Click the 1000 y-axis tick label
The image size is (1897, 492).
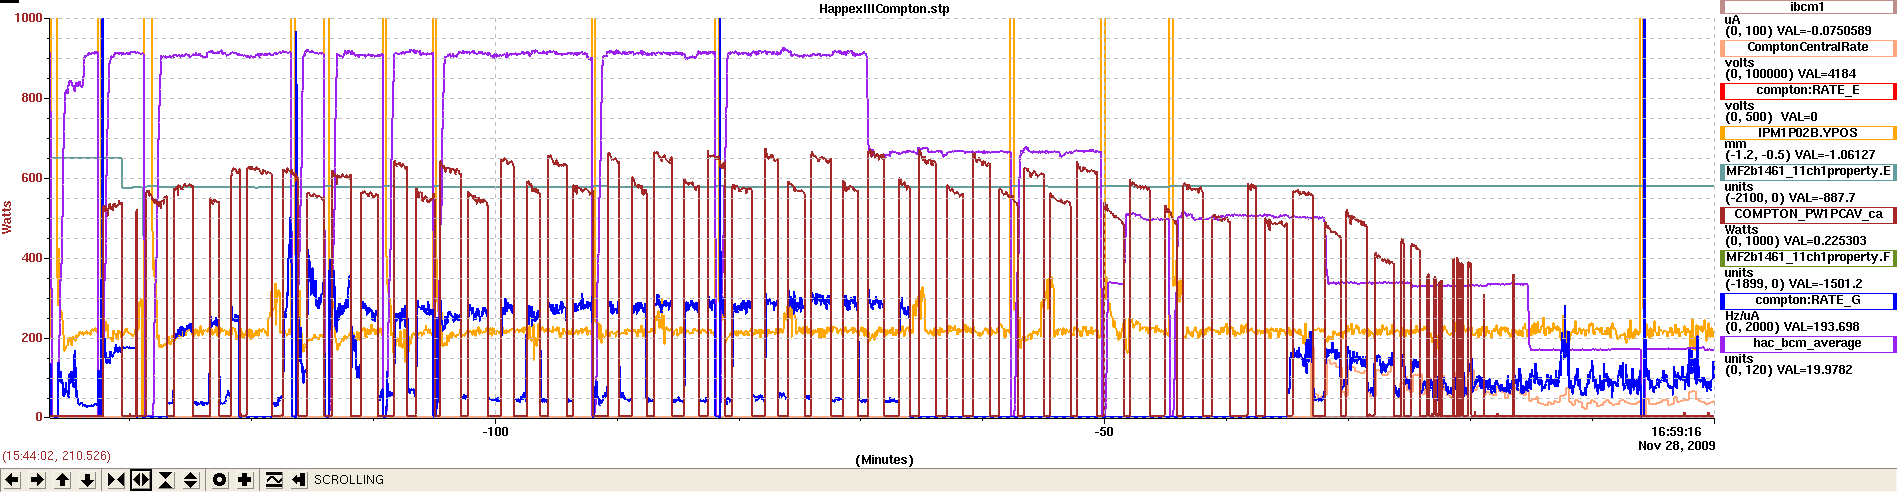(x=29, y=18)
